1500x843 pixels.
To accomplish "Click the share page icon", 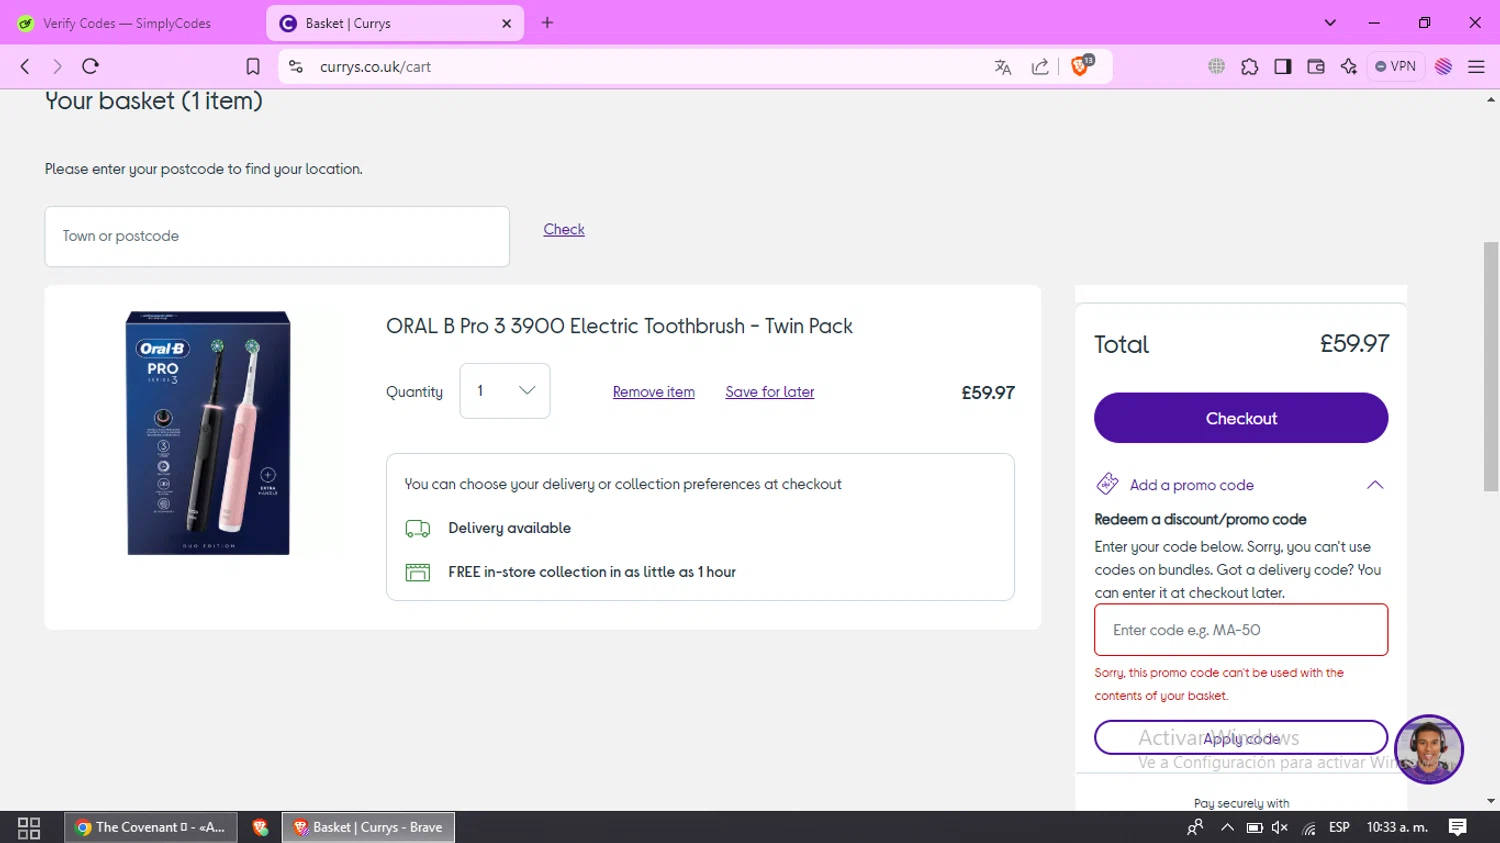I will point(1040,67).
